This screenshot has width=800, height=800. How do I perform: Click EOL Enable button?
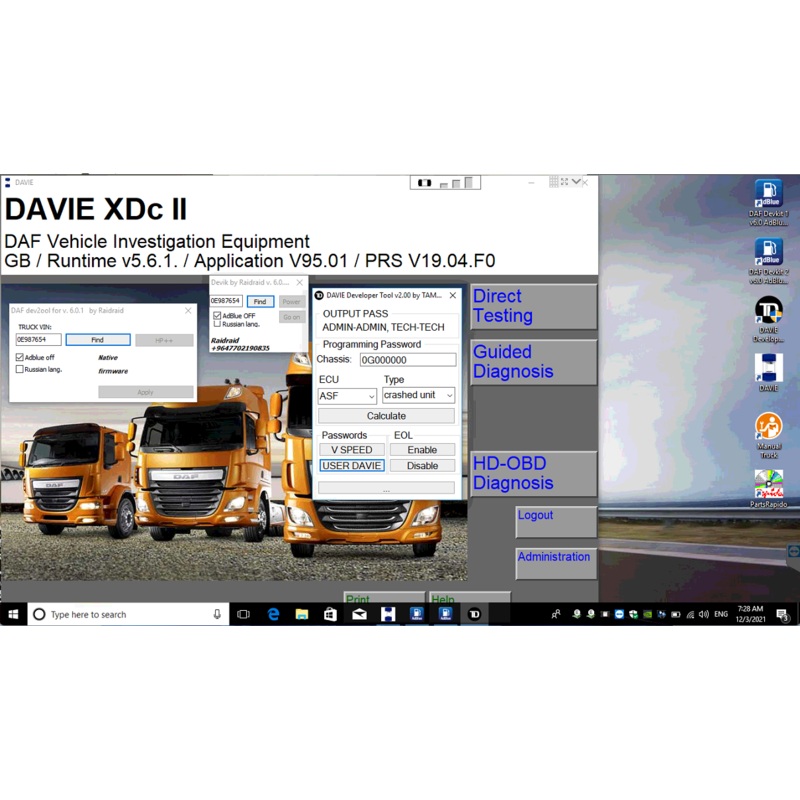click(422, 449)
